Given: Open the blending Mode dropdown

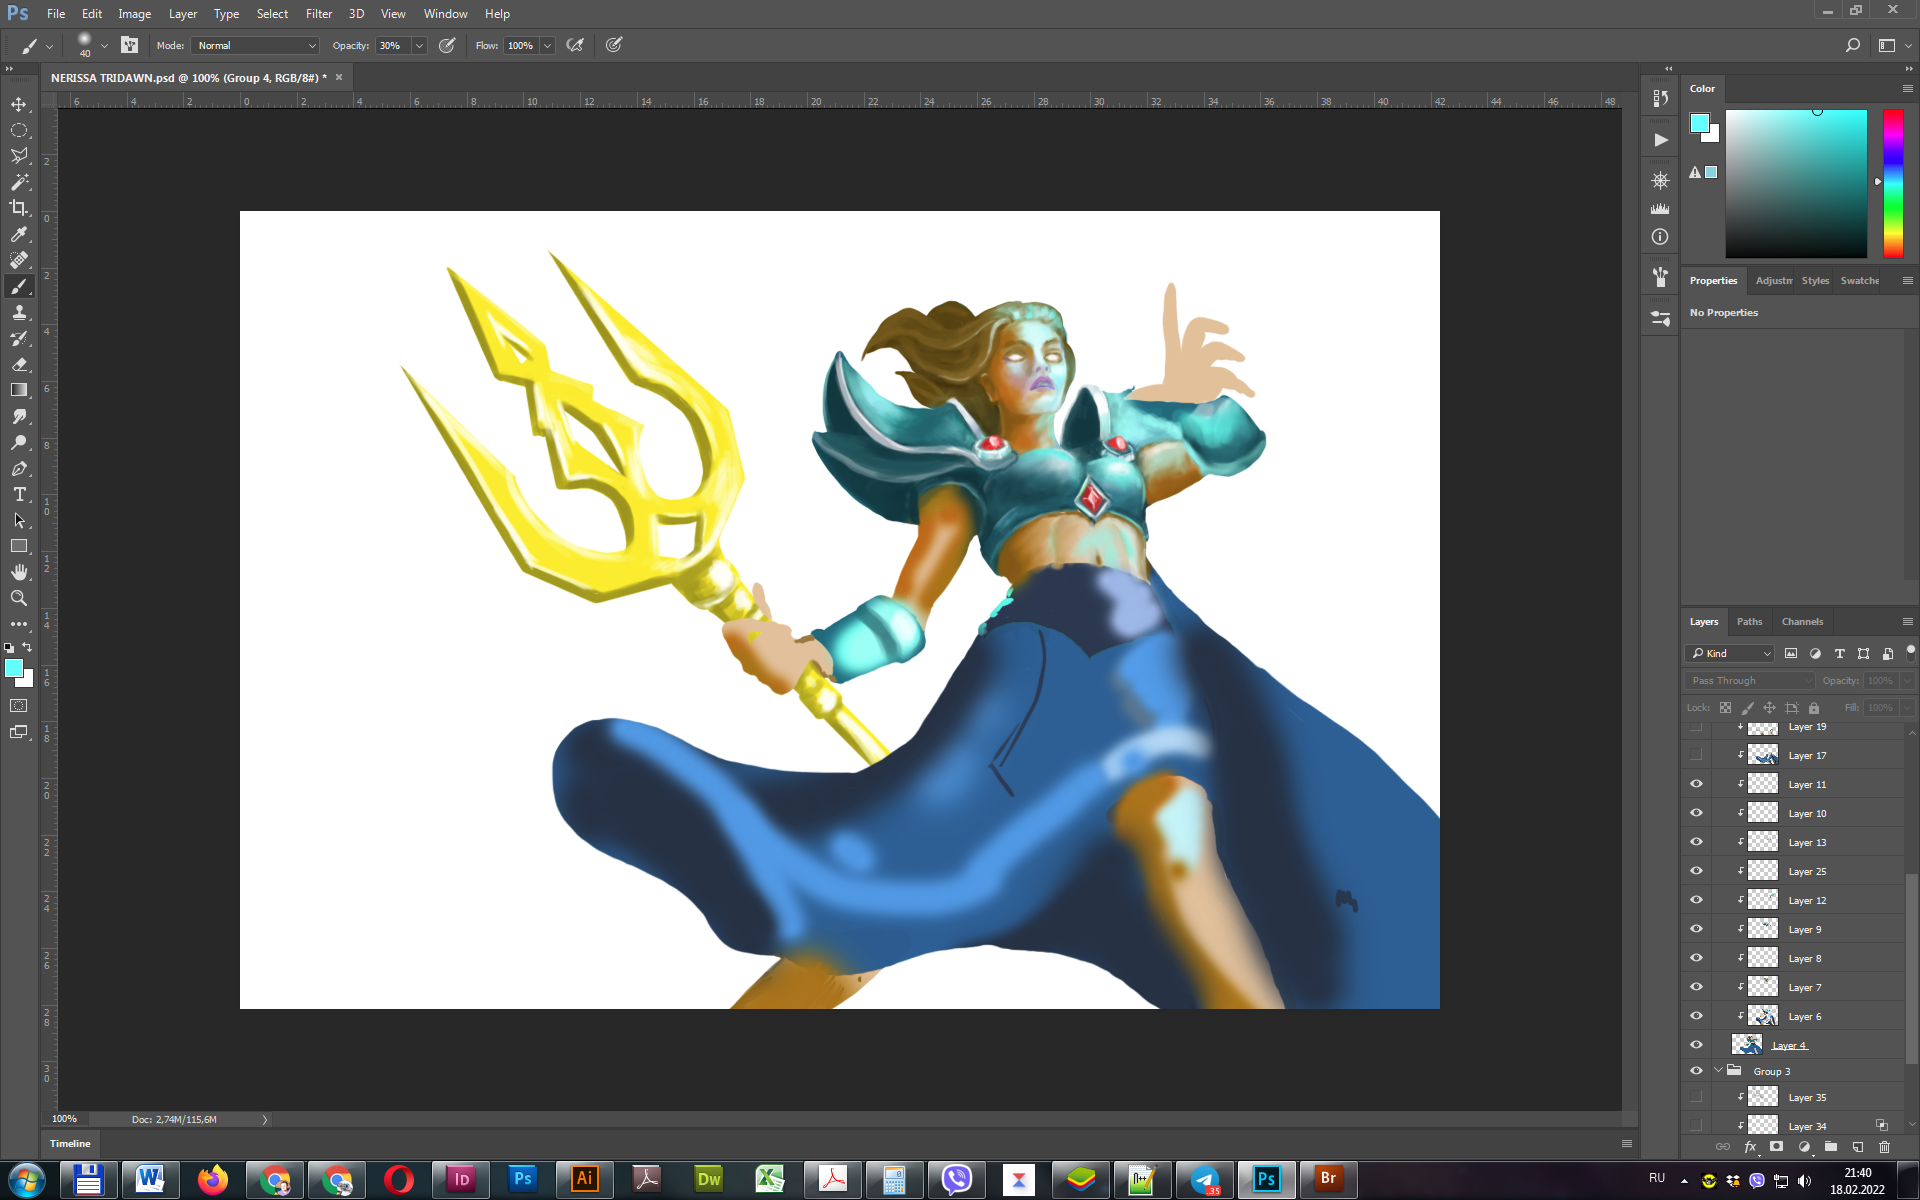Looking at the screenshot, I should pos(256,45).
